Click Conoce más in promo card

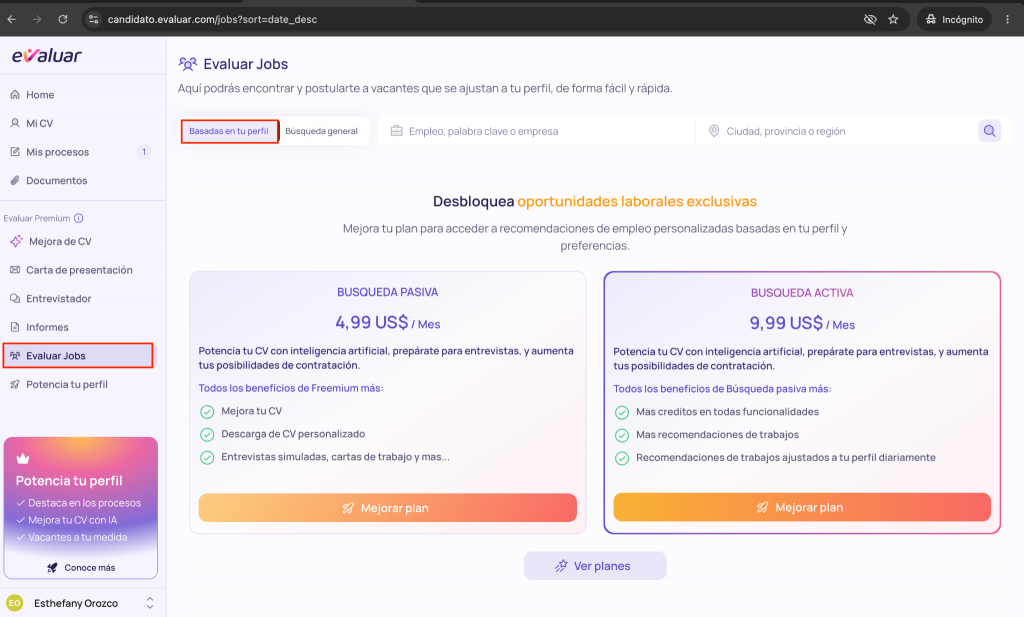coord(81,567)
